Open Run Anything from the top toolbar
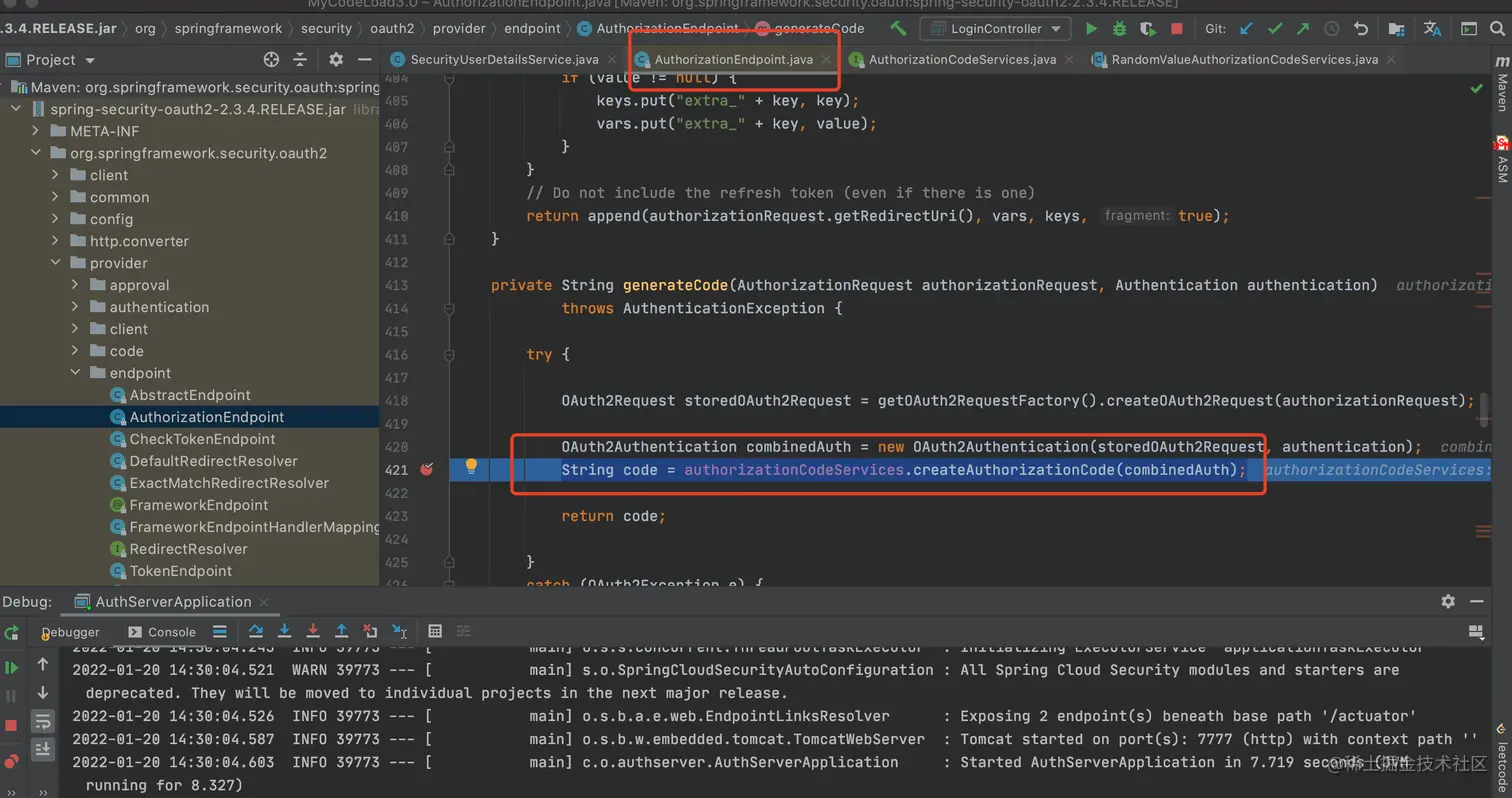Image resolution: width=1512 pixels, height=798 pixels. pyautogui.click(x=1467, y=29)
